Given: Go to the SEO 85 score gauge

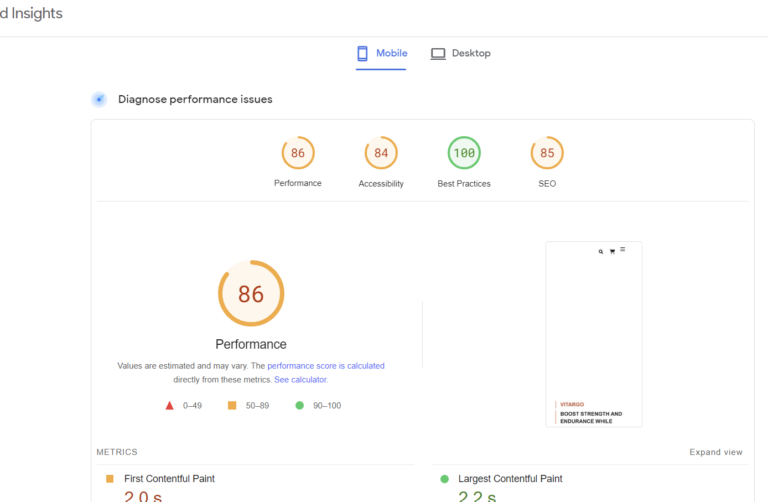Looking at the screenshot, I should pyautogui.click(x=547, y=153).
